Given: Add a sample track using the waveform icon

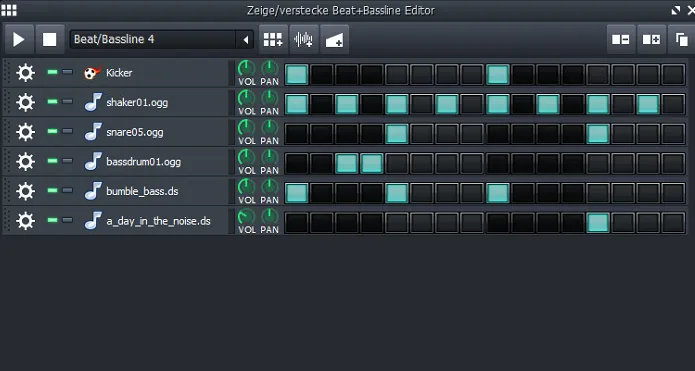Looking at the screenshot, I should (304, 39).
